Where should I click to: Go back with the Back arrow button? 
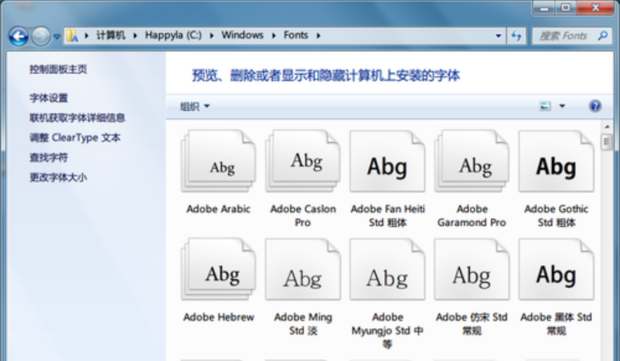[18, 36]
